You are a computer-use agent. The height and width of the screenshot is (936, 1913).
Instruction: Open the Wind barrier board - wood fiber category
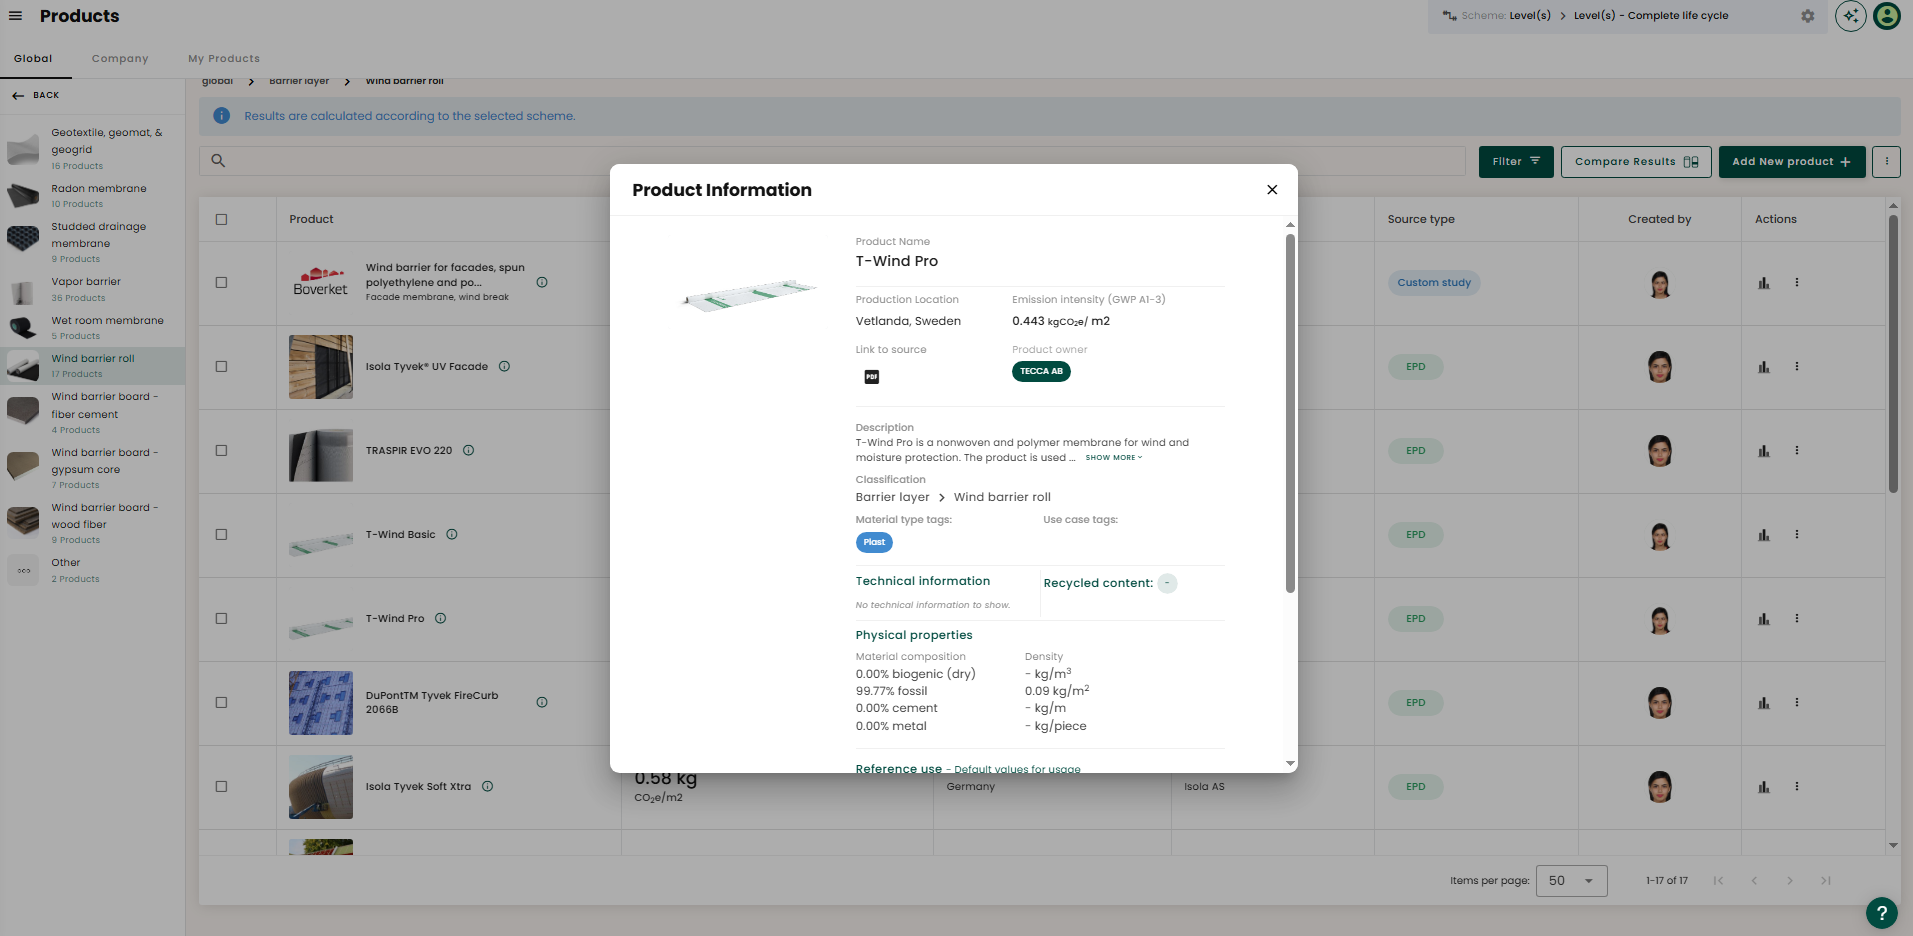[93, 523]
